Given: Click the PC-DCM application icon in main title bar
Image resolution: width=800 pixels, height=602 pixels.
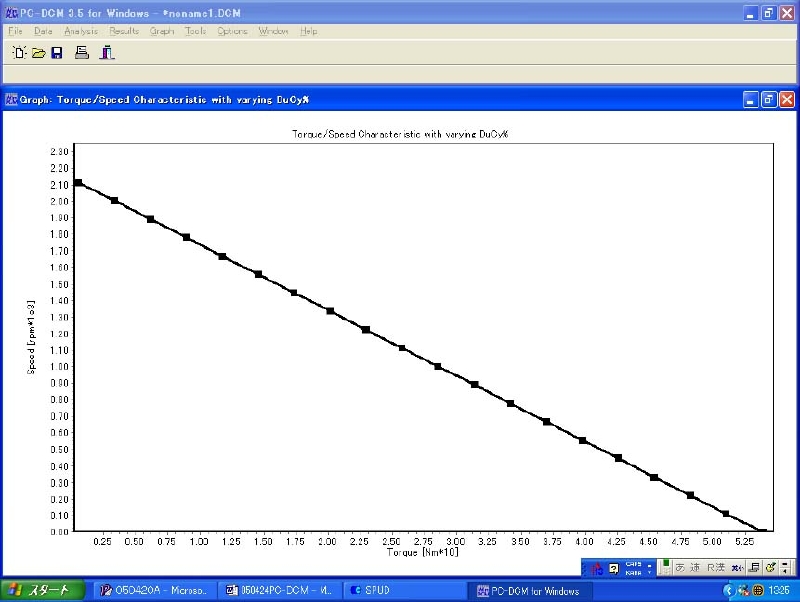Looking at the screenshot, I should (x=11, y=13).
